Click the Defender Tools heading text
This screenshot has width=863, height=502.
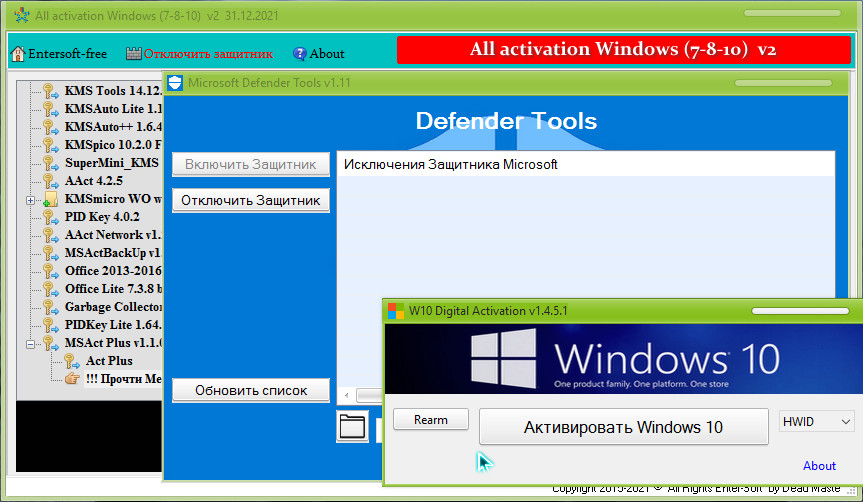(506, 121)
